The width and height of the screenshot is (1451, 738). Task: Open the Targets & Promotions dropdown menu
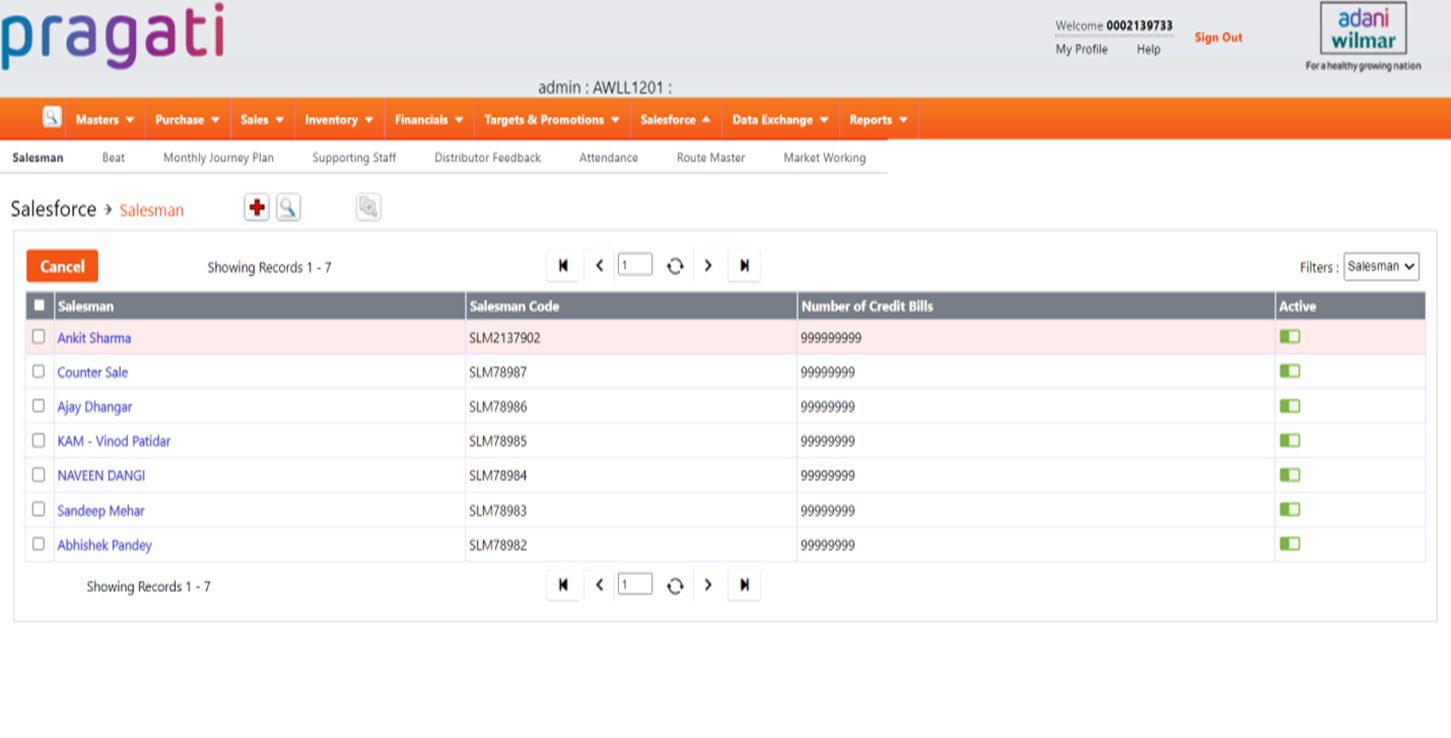coord(552,119)
